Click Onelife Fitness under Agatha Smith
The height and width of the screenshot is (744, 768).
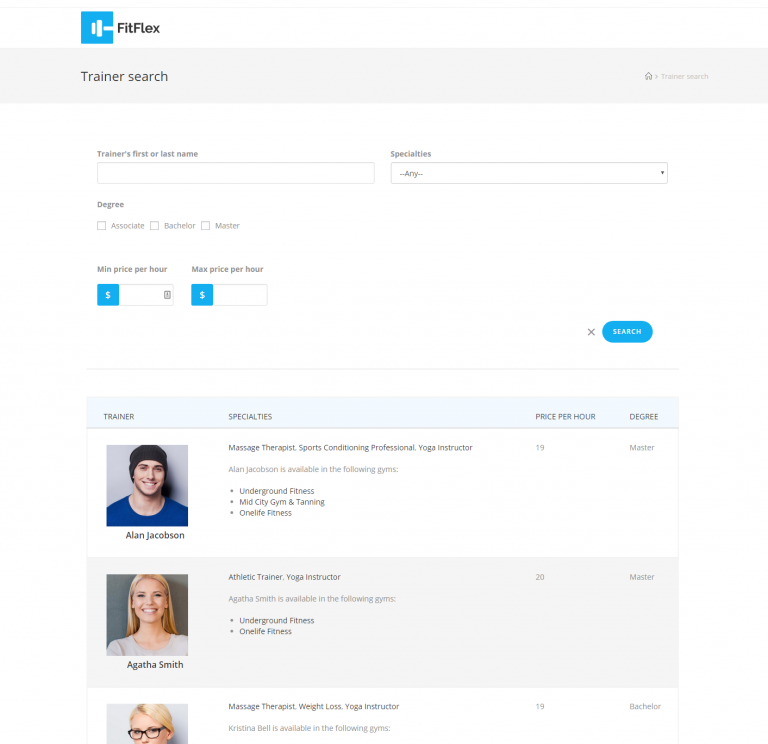pos(265,632)
